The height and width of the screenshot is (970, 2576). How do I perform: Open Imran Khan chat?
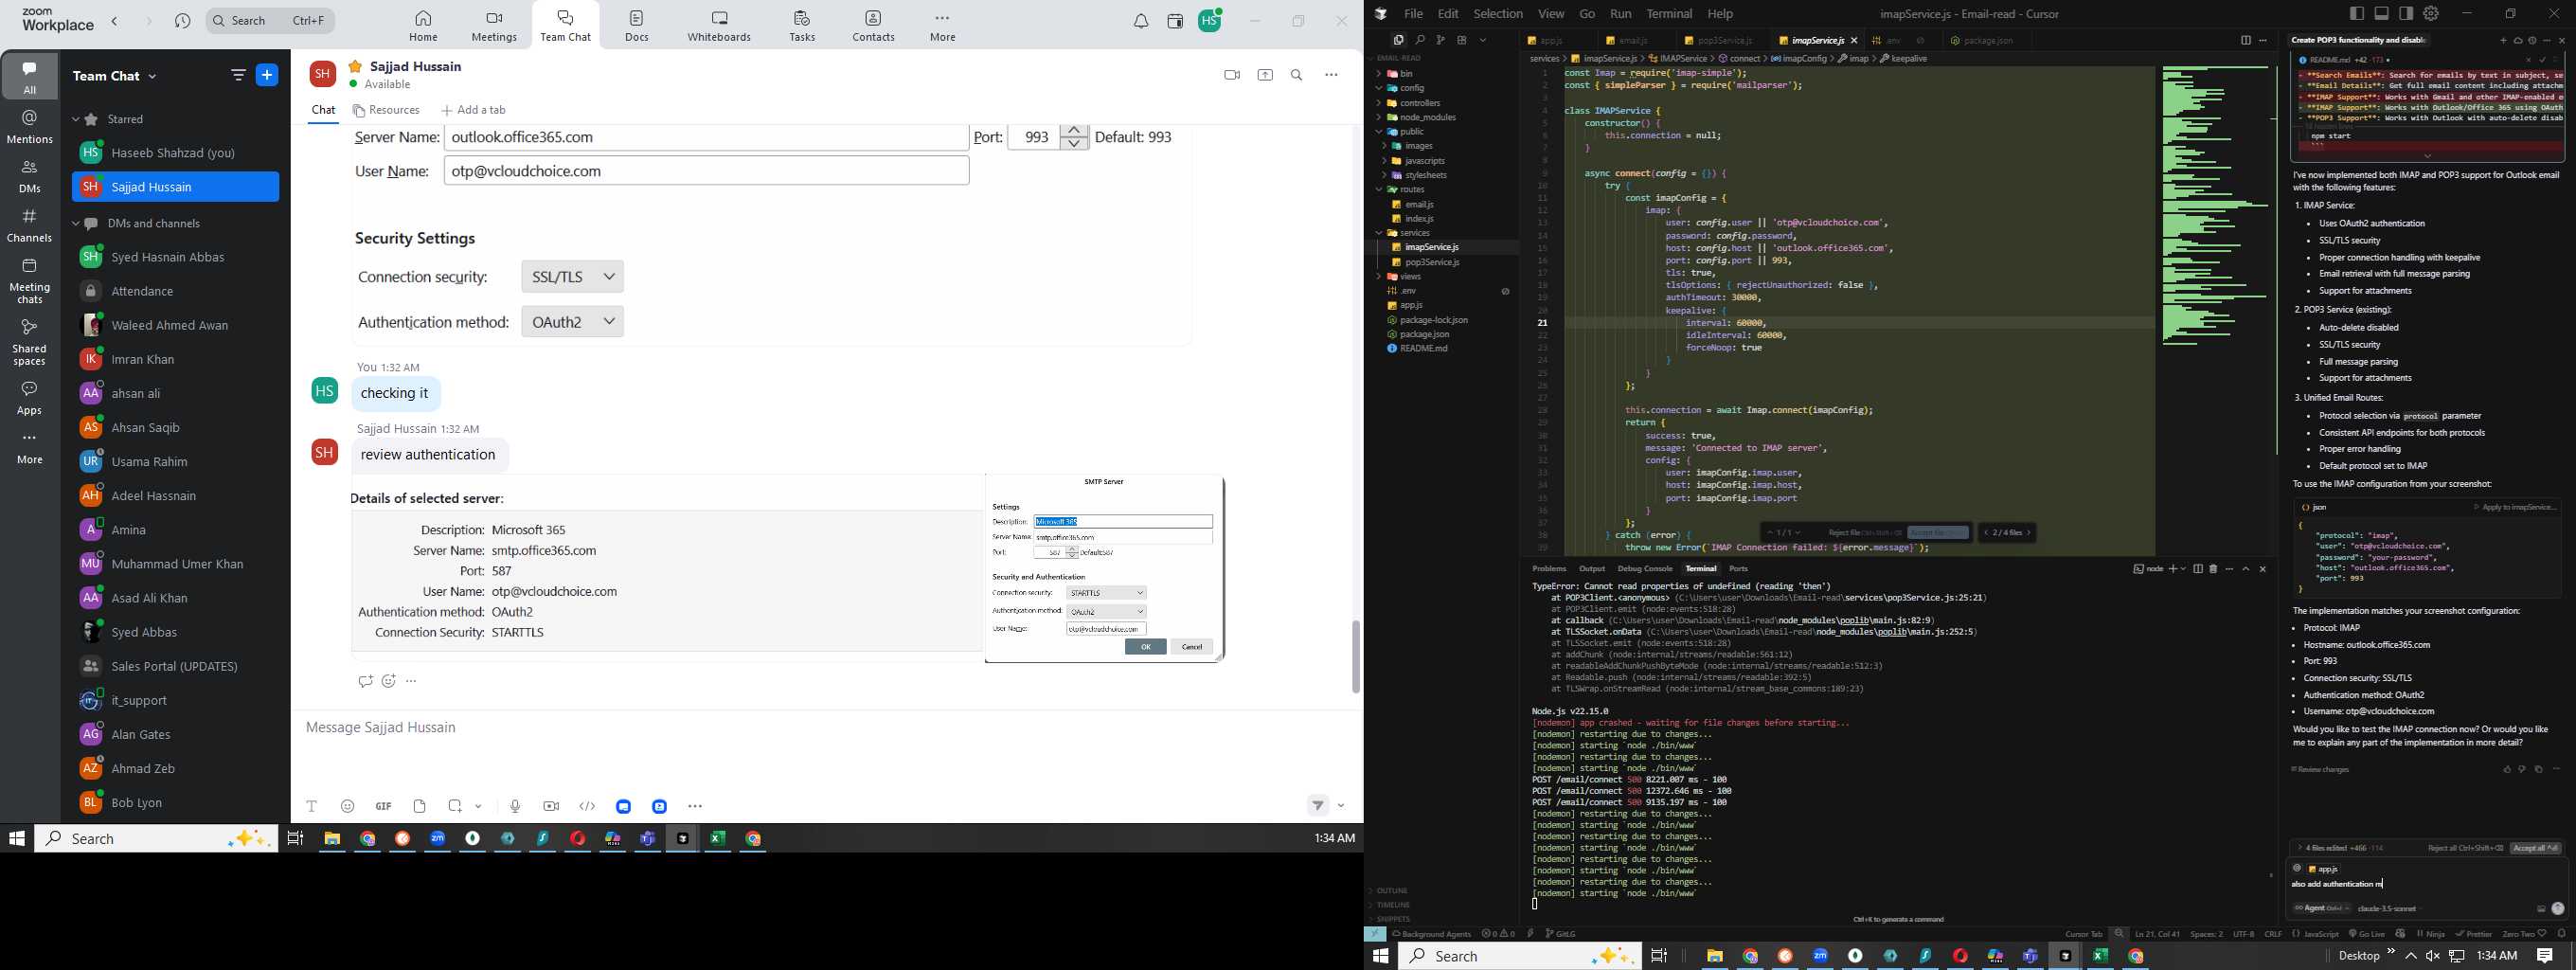(x=143, y=360)
